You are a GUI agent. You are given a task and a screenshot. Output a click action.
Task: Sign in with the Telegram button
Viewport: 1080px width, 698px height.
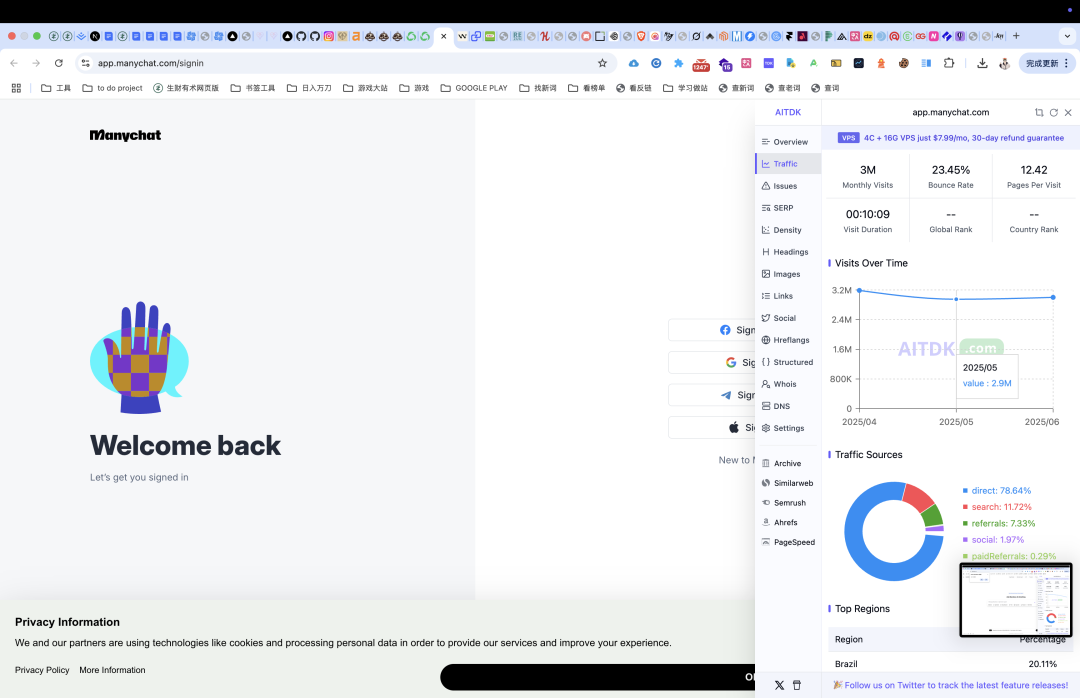click(x=712, y=395)
